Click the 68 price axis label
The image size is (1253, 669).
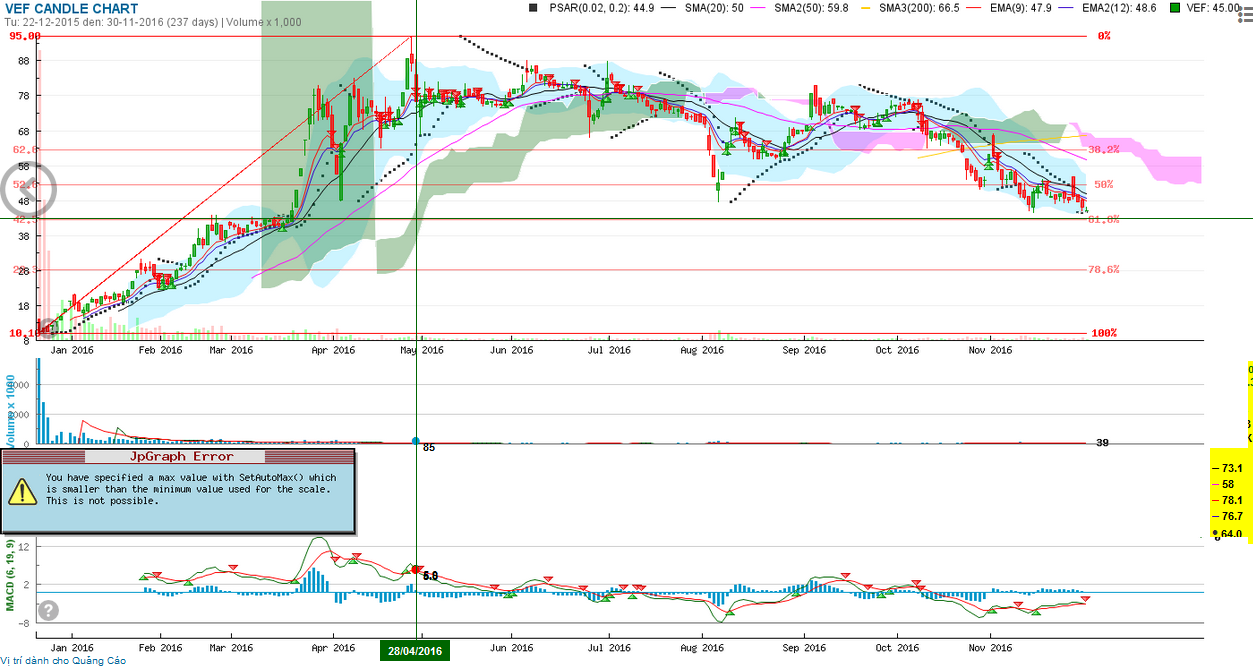pos(23,131)
